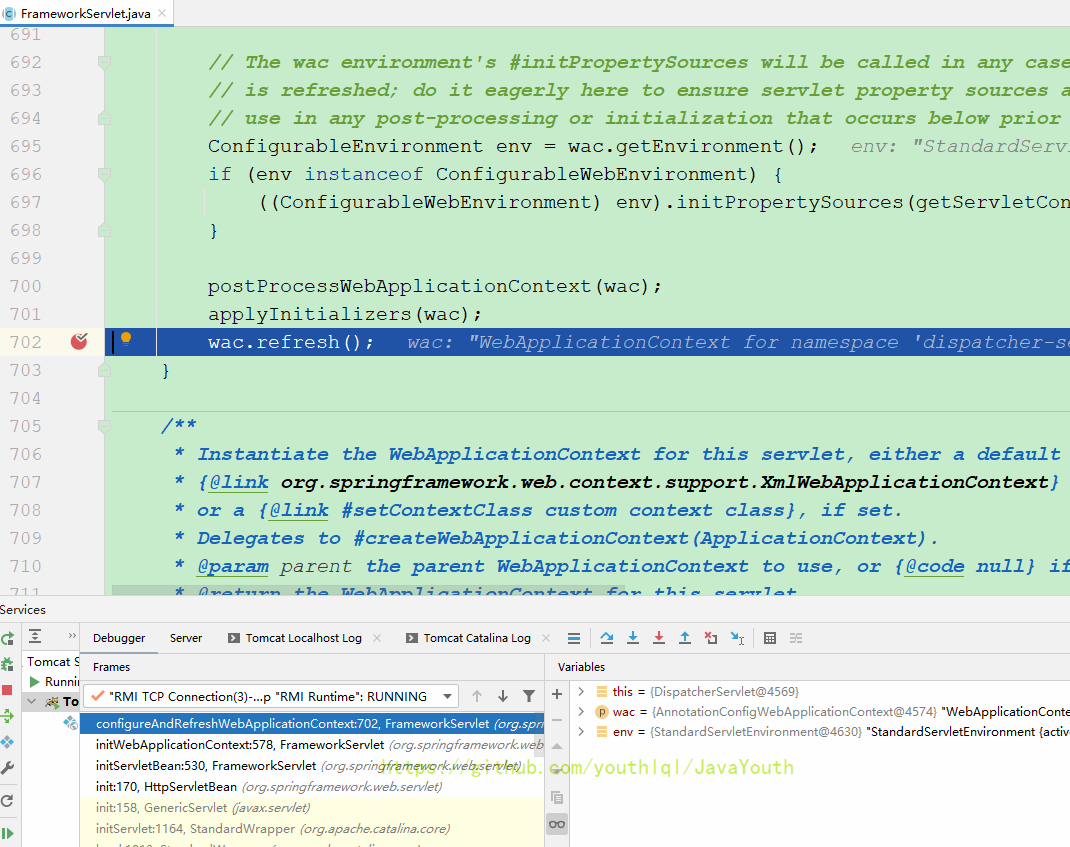Open the RMI TCP Connection thread dropdown
Viewport: 1070px width, 847px height.
449,696
